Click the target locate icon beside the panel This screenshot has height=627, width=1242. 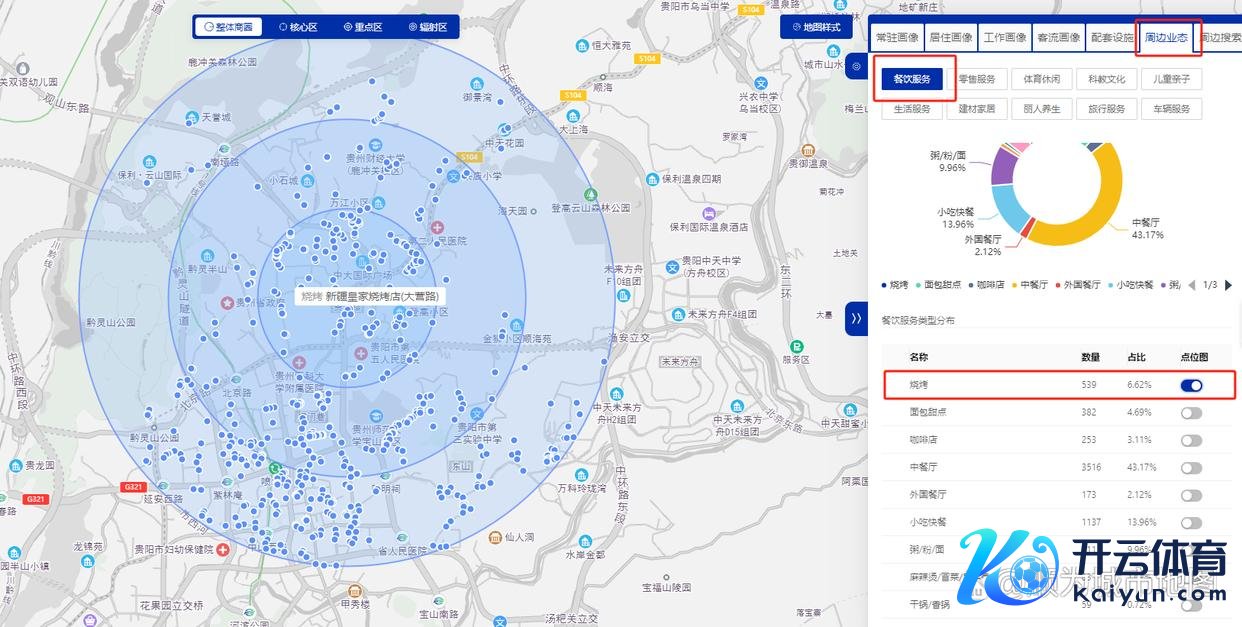coord(856,67)
